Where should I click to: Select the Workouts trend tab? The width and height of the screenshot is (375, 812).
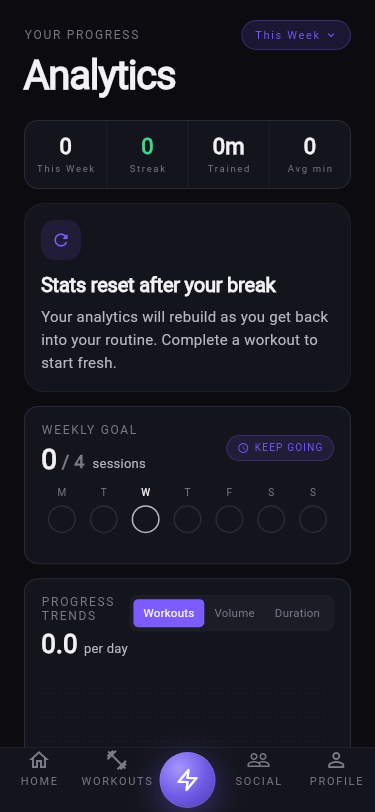(x=169, y=613)
